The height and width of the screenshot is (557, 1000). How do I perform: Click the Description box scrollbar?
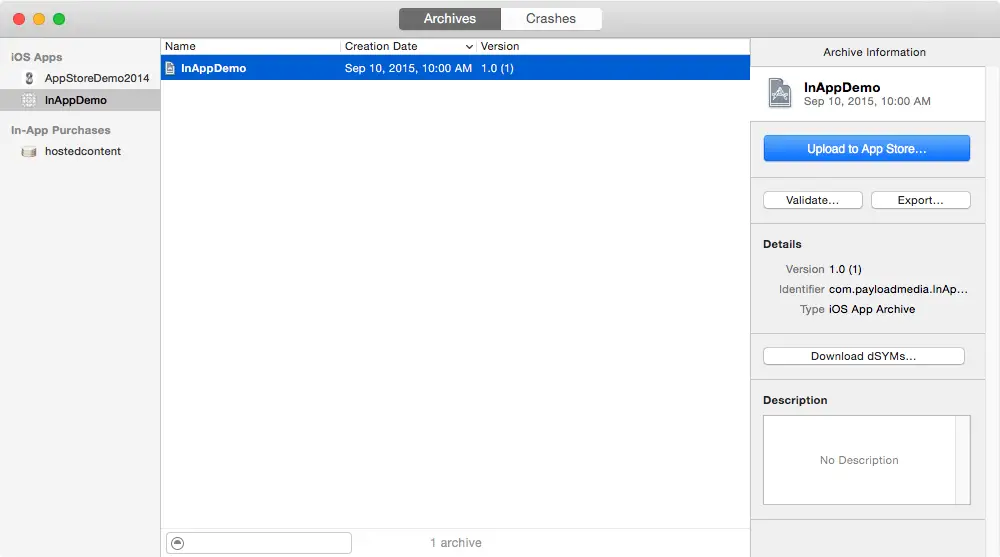963,460
